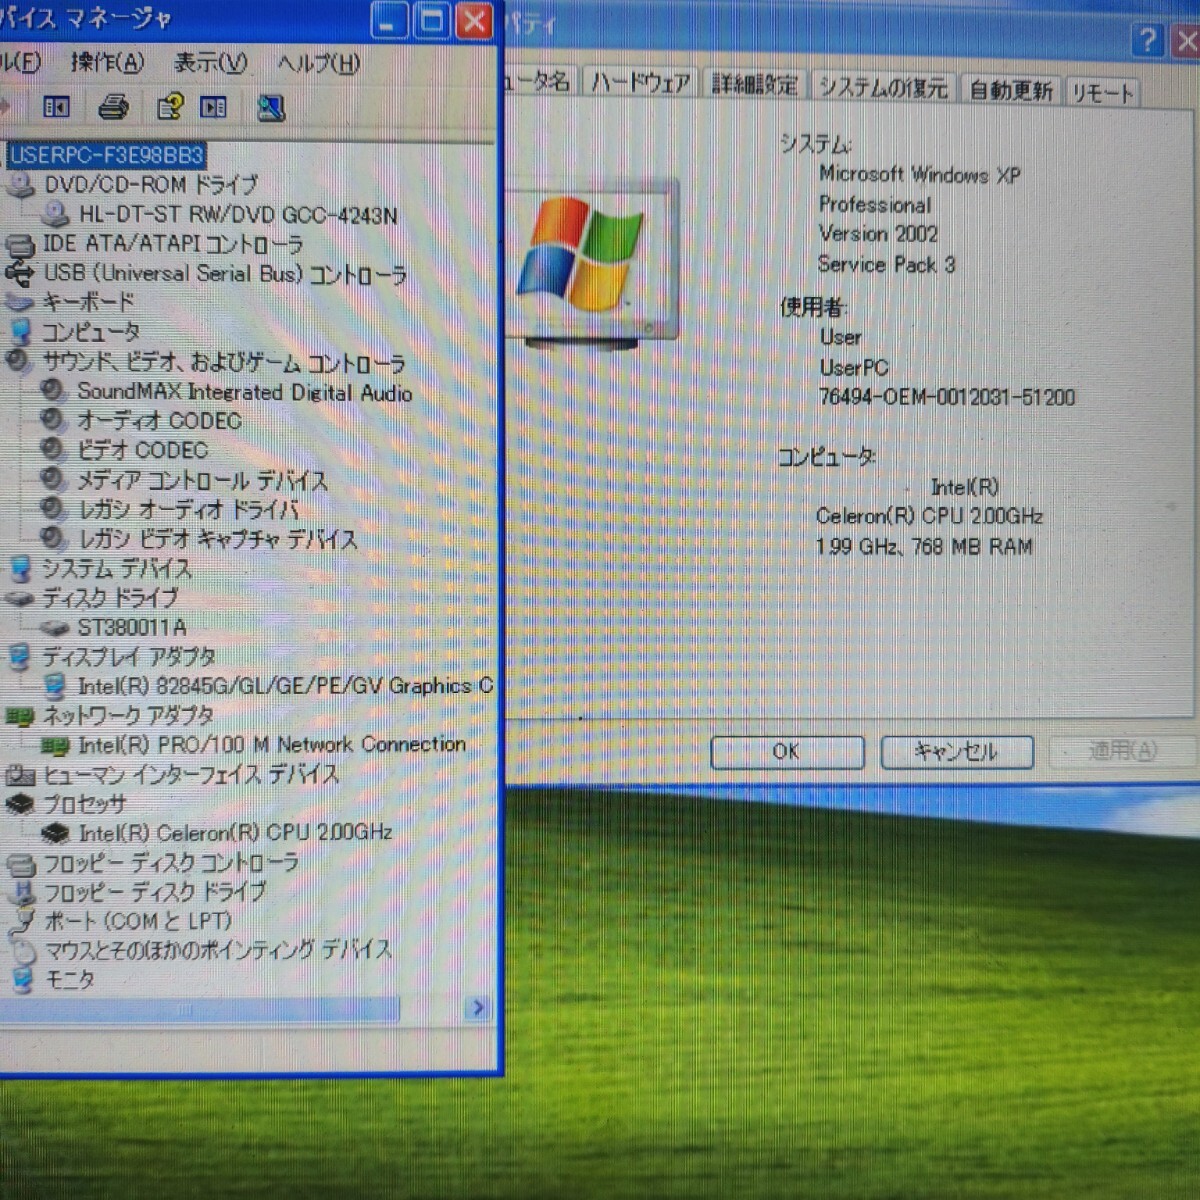The height and width of the screenshot is (1200, 1200).
Task: Click the 適用(A) button
Action: [1123, 751]
